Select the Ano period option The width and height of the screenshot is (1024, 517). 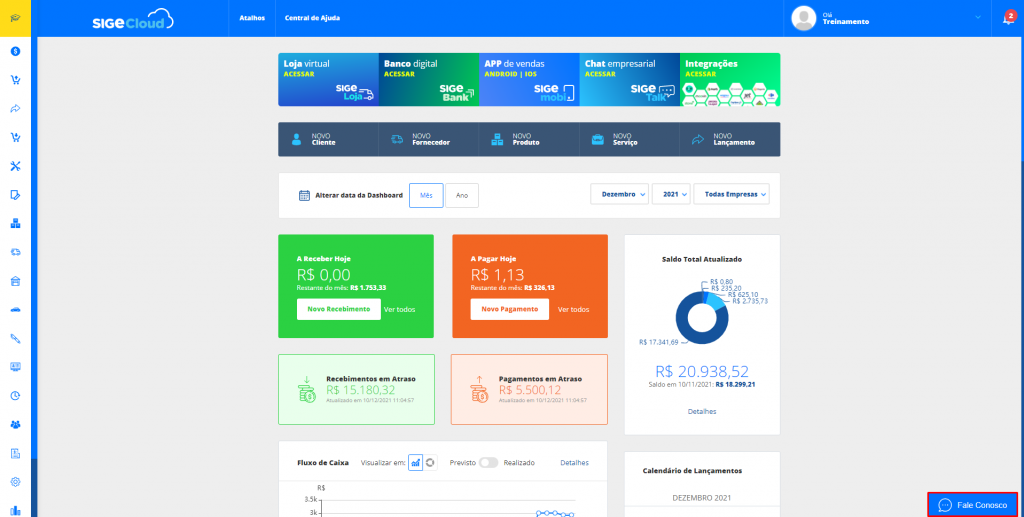coord(462,195)
